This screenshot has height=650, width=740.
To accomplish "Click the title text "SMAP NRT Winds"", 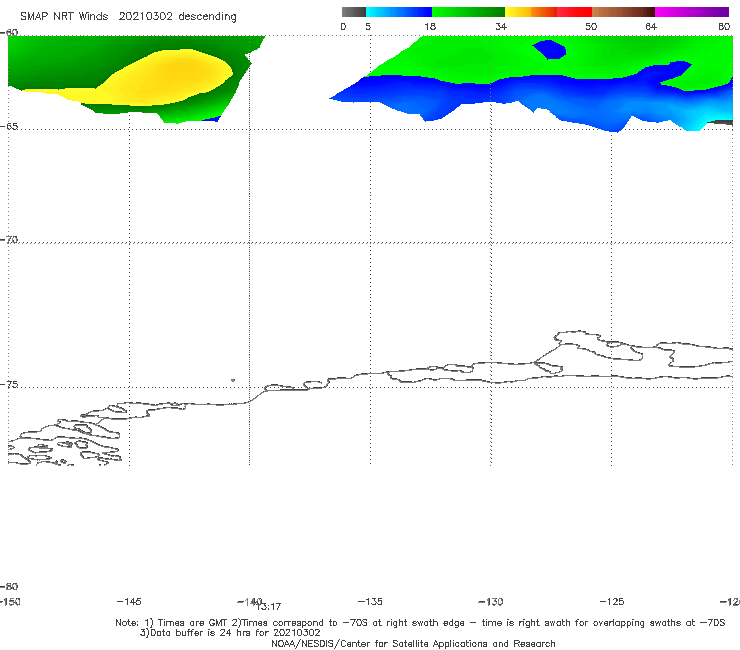I will pos(64,17).
